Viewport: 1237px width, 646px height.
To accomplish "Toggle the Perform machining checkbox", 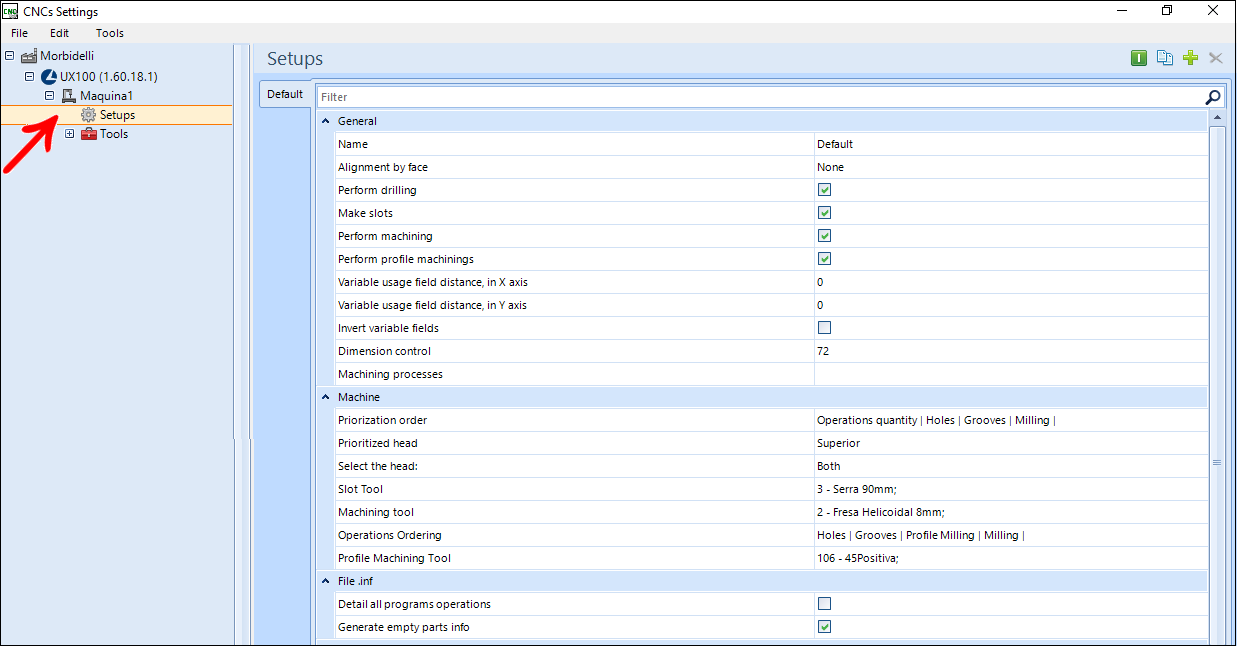I will 825,236.
